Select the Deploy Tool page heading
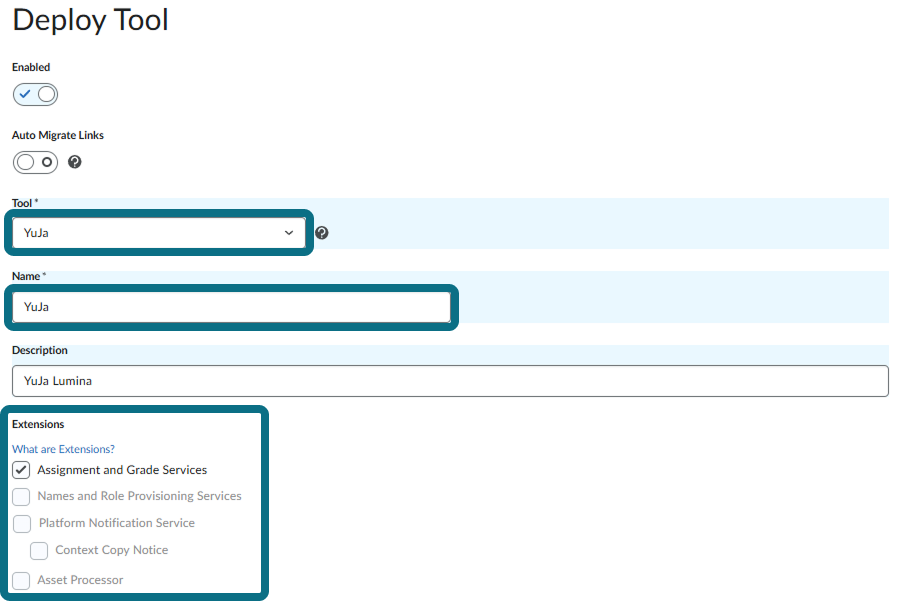 pyautogui.click(x=91, y=20)
